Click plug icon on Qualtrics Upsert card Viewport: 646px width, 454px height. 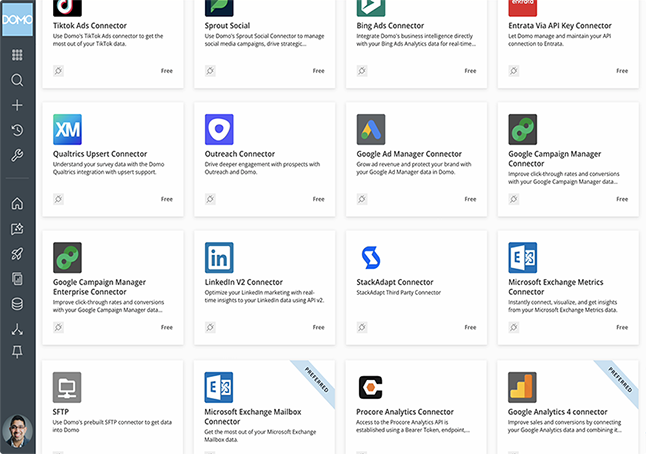pyautogui.click(x=59, y=199)
